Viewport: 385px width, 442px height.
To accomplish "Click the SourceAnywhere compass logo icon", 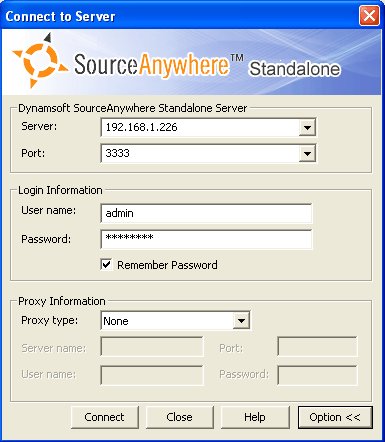I will 40,60.
